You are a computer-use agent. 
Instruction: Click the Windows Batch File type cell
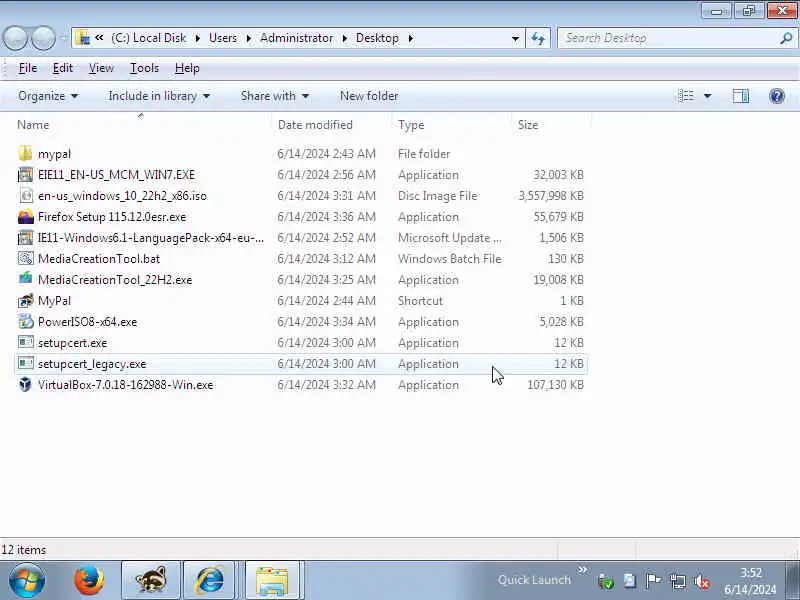point(449,259)
